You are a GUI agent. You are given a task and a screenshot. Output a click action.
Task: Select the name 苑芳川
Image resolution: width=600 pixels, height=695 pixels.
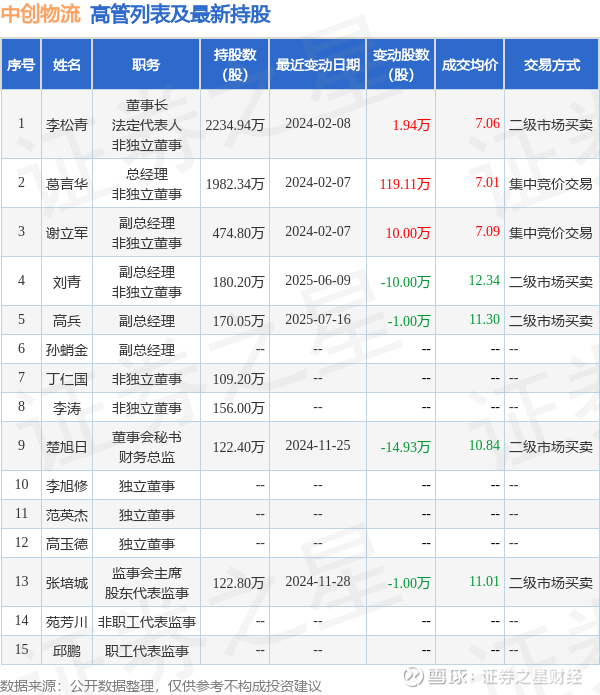tap(66, 622)
